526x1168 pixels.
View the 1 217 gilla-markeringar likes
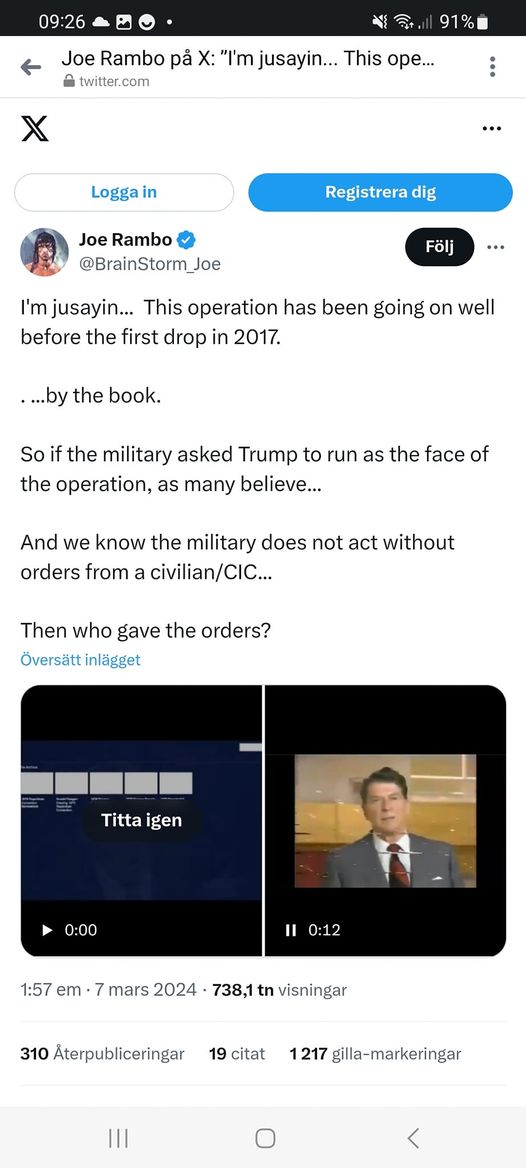pos(375,1054)
